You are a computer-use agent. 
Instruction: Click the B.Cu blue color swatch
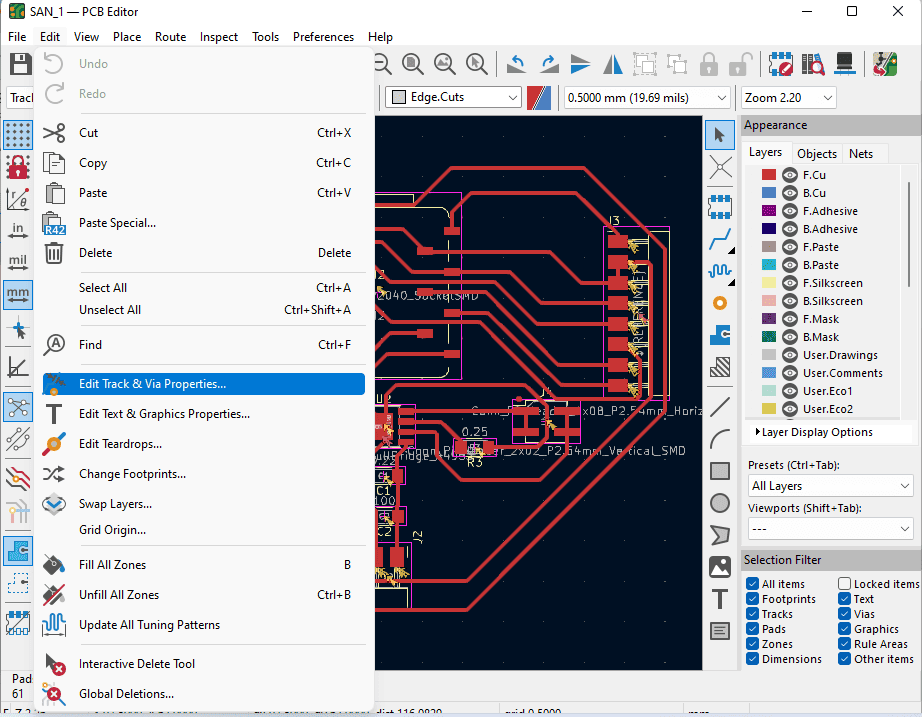click(x=769, y=193)
